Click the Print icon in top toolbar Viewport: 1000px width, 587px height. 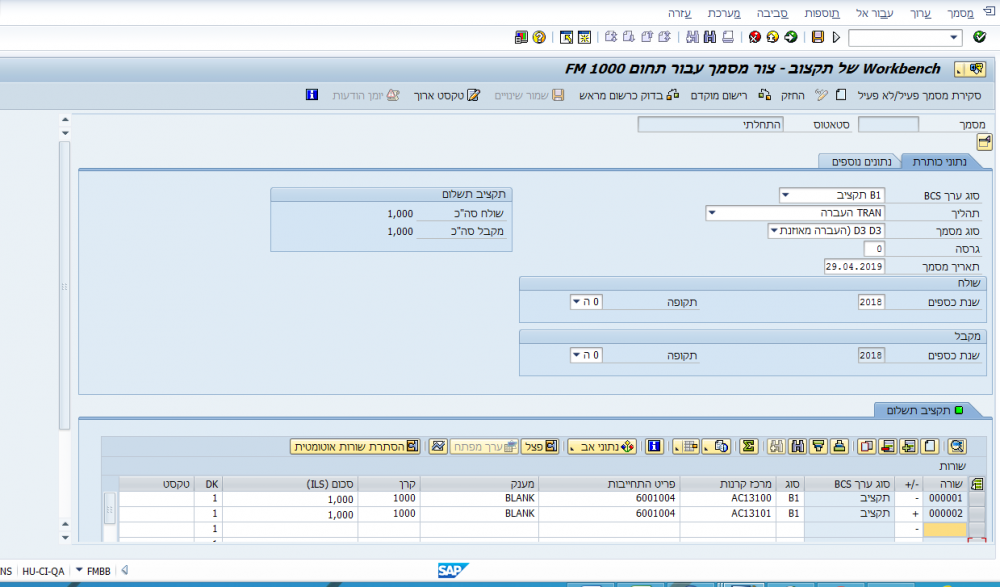(x=728, y=37)
